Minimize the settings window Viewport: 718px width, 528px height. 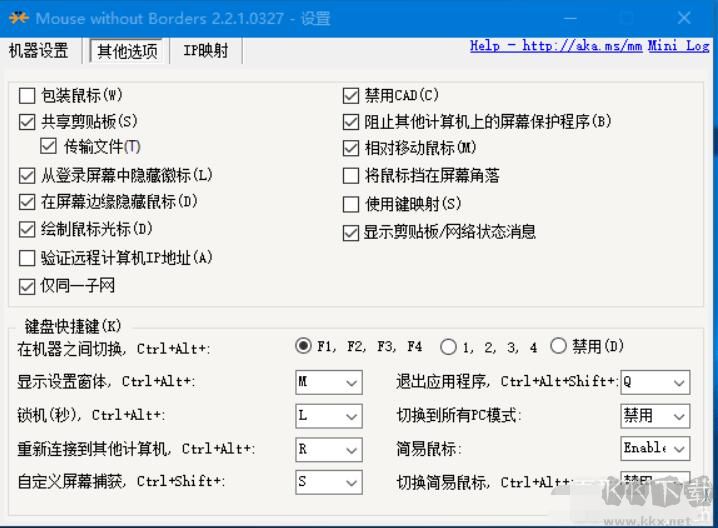click(570, 18)
